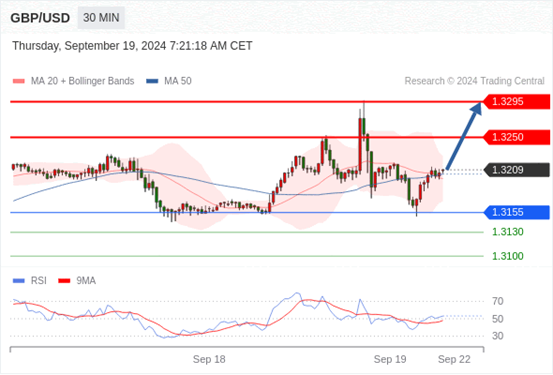Click the 9MA red legend swatch
Screen dimensions: 553x375
(x=64, y=281)
